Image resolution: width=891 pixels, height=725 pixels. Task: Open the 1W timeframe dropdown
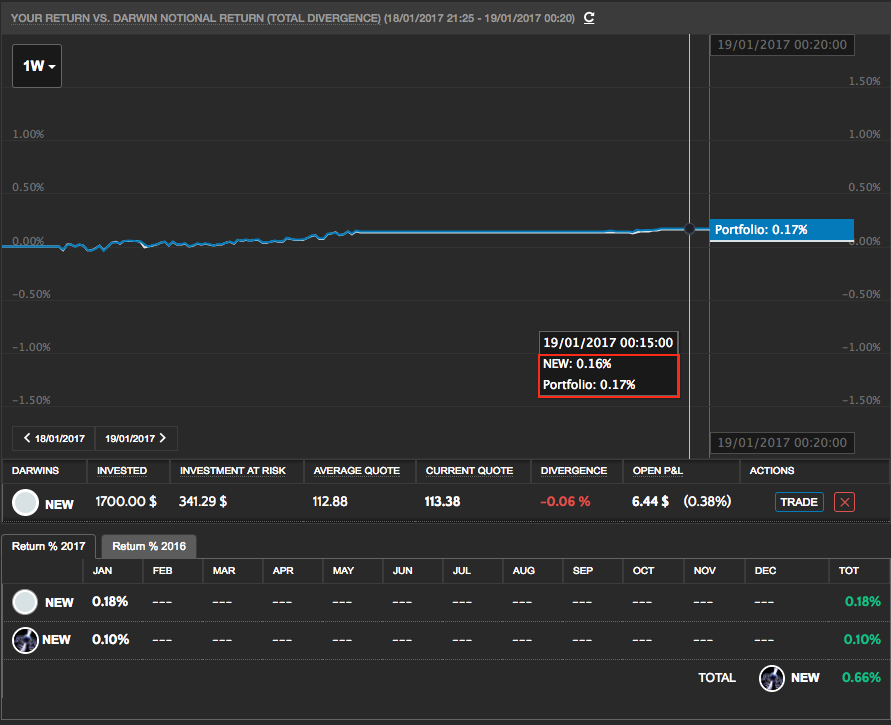click(37, 66)
